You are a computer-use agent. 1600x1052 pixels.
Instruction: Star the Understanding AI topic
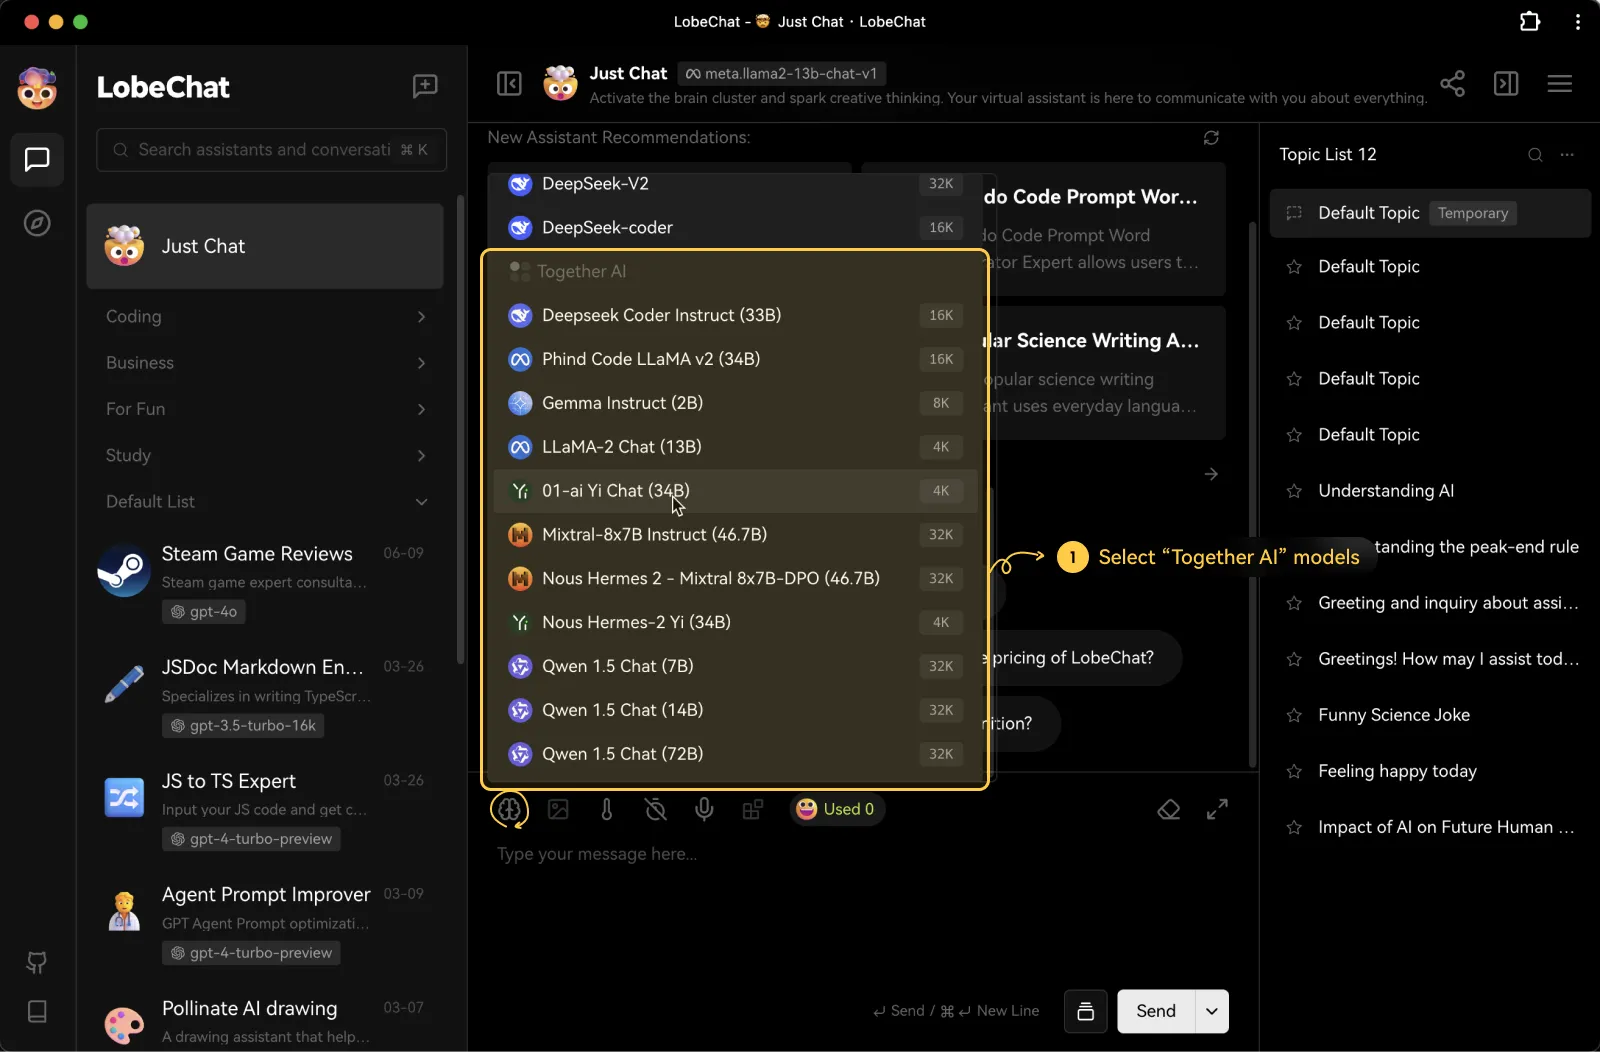1294,491
